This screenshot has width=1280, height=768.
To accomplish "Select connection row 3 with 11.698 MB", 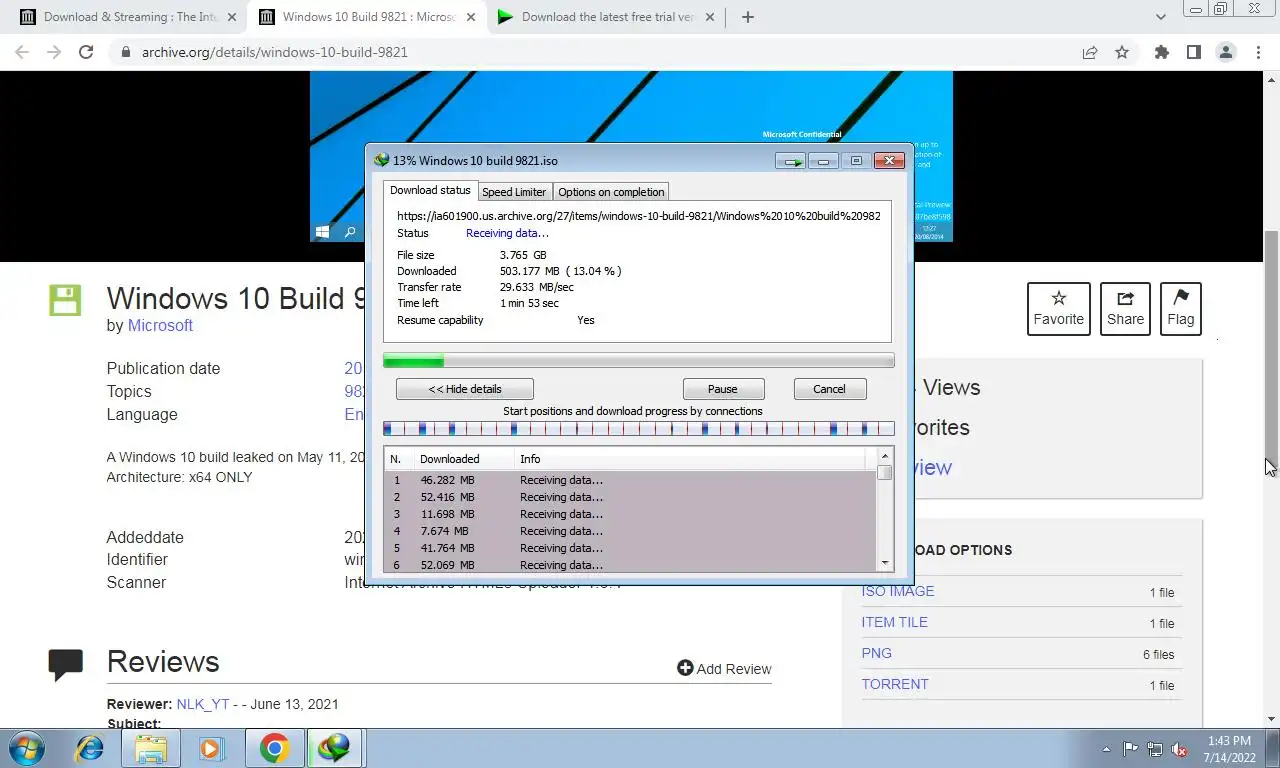I will [x=630, y=514].
